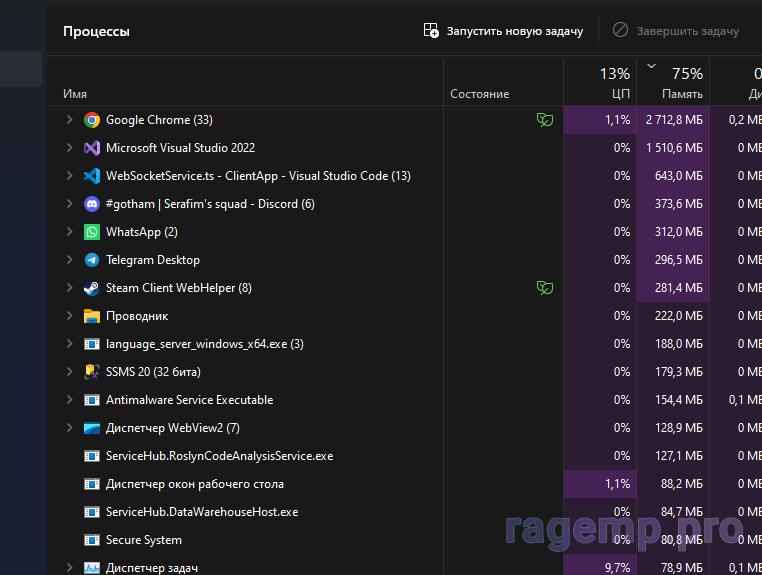Expand the Telegram Desktop process row
The width and height of the screenshot is (762, 575).
click(69, 260)
